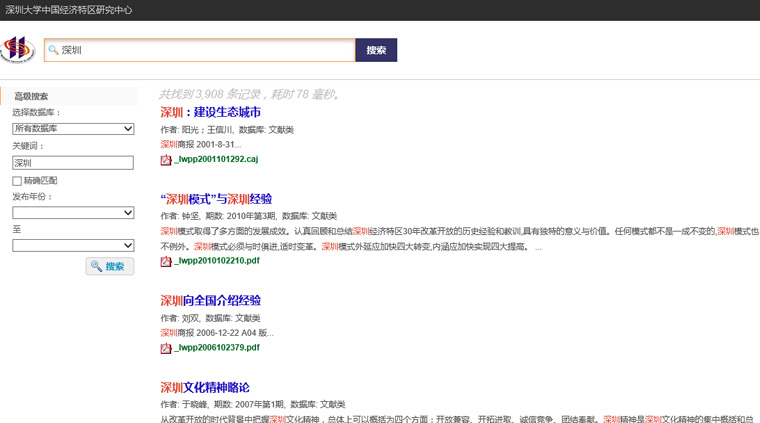Screen dimensions: 760x423
Task: Click PDF icon beside _lwpp2010102210.pdf
Action: [x=166, y=261]
